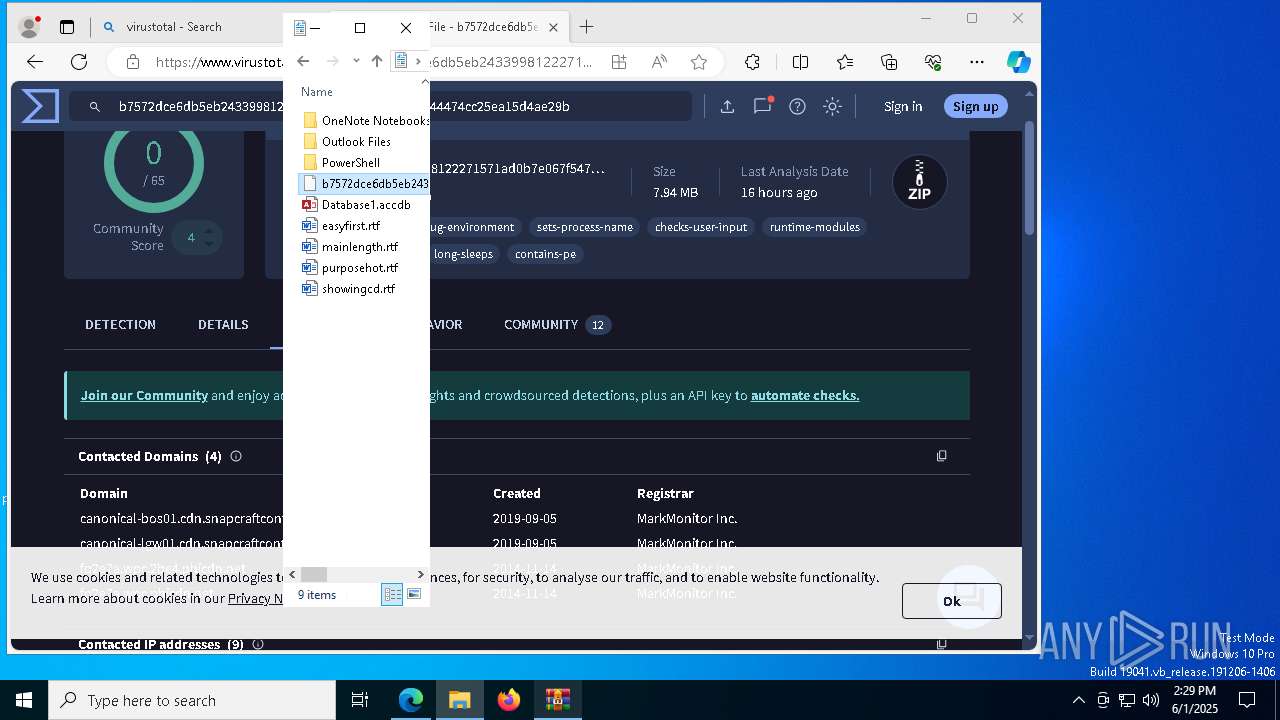Open the DETAILS tab
This screenshot has width=1280, height=720.
(223, 324)
